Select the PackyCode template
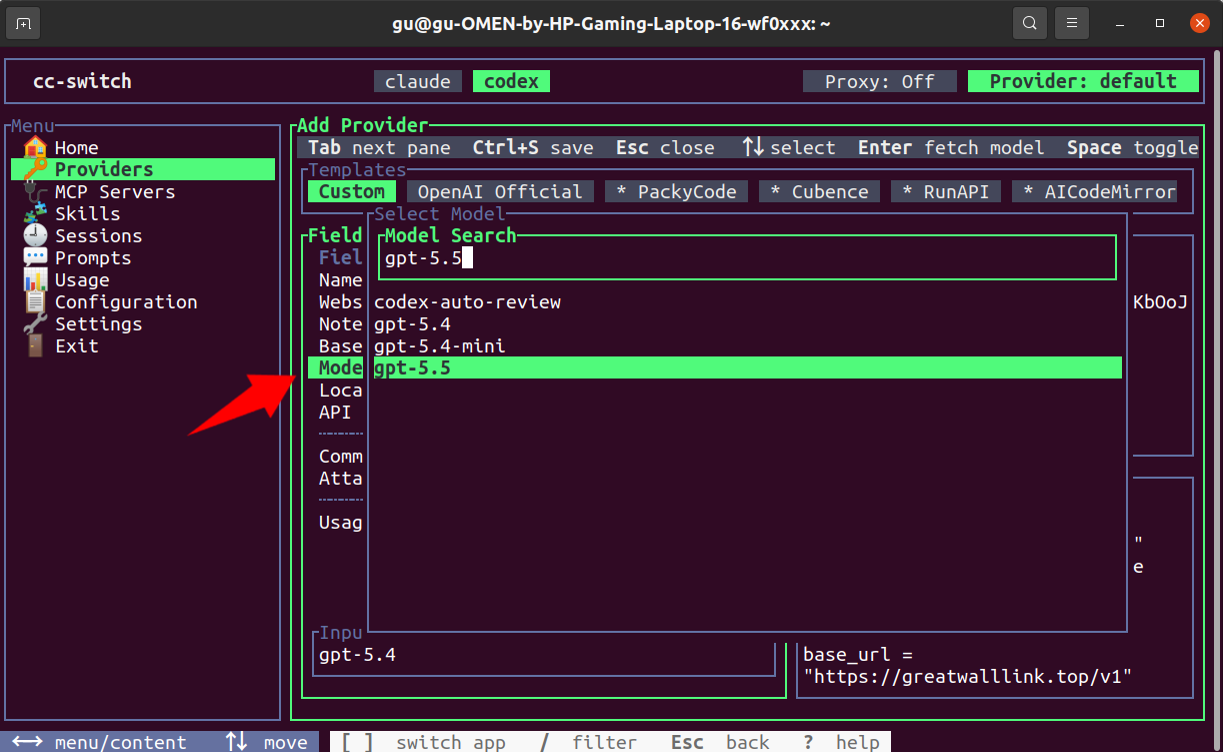The width and height of the screenshot is (1223, 752). (676, 192)
